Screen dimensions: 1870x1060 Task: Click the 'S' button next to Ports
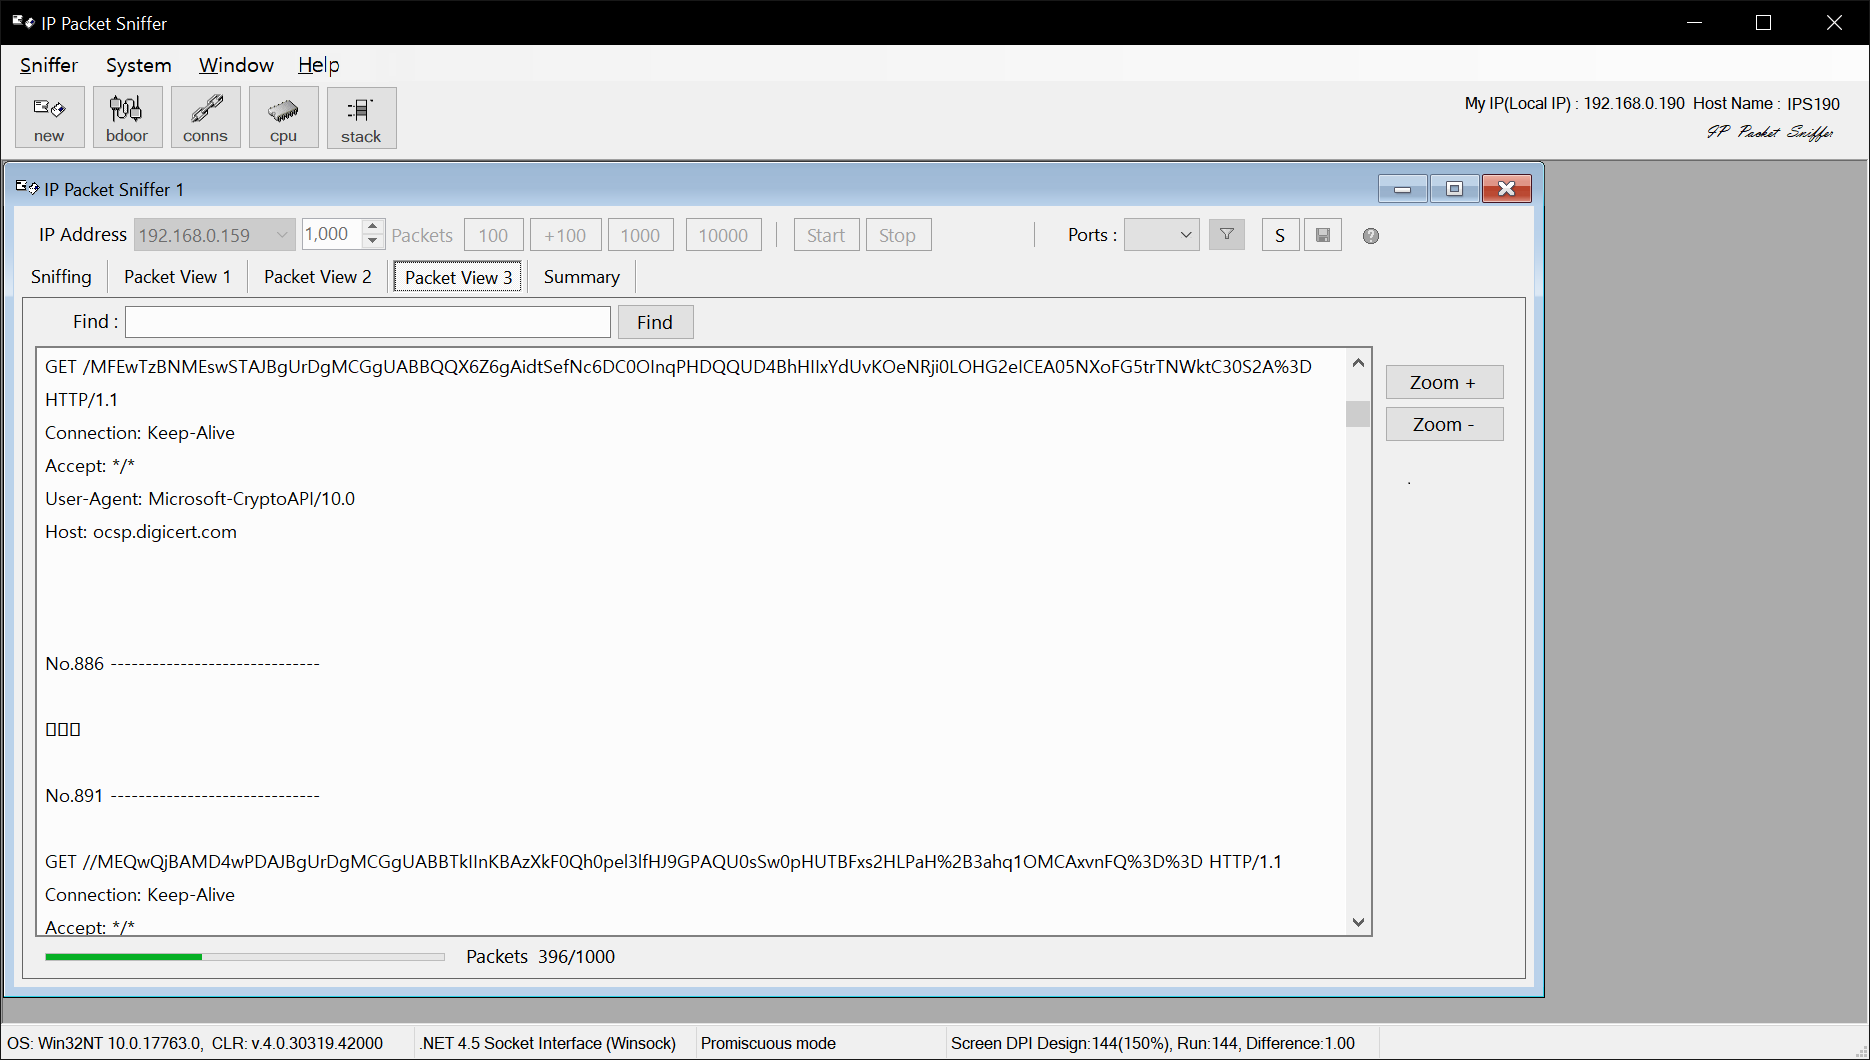coord(1279,234)
